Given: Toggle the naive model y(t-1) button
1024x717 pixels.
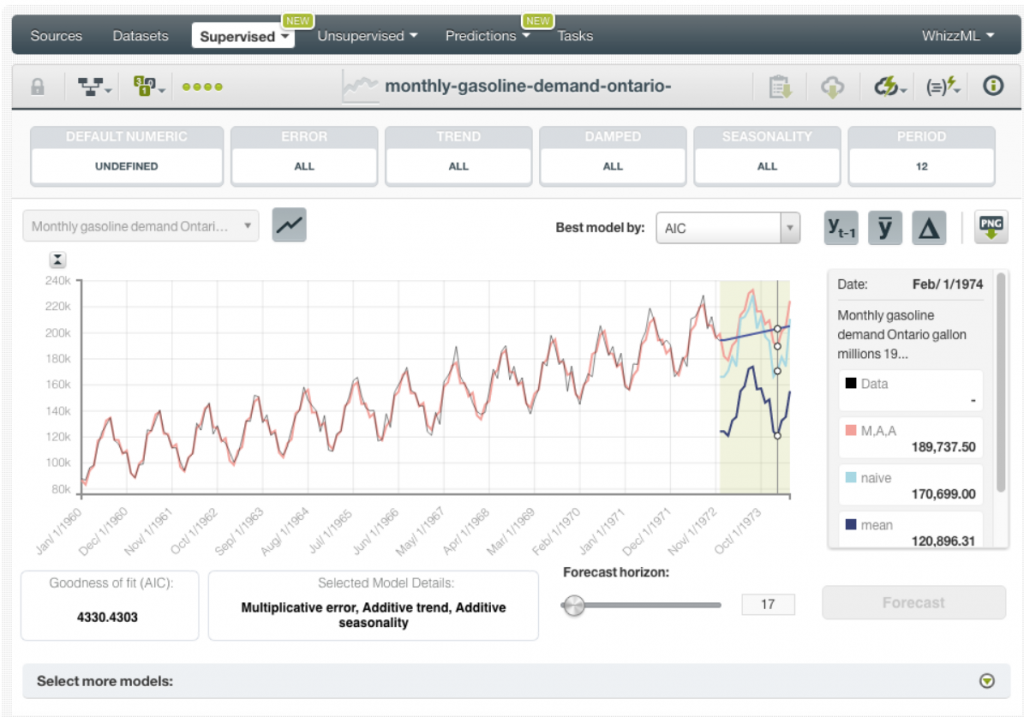Looking at the screenshot, I should tap(841, 228).
